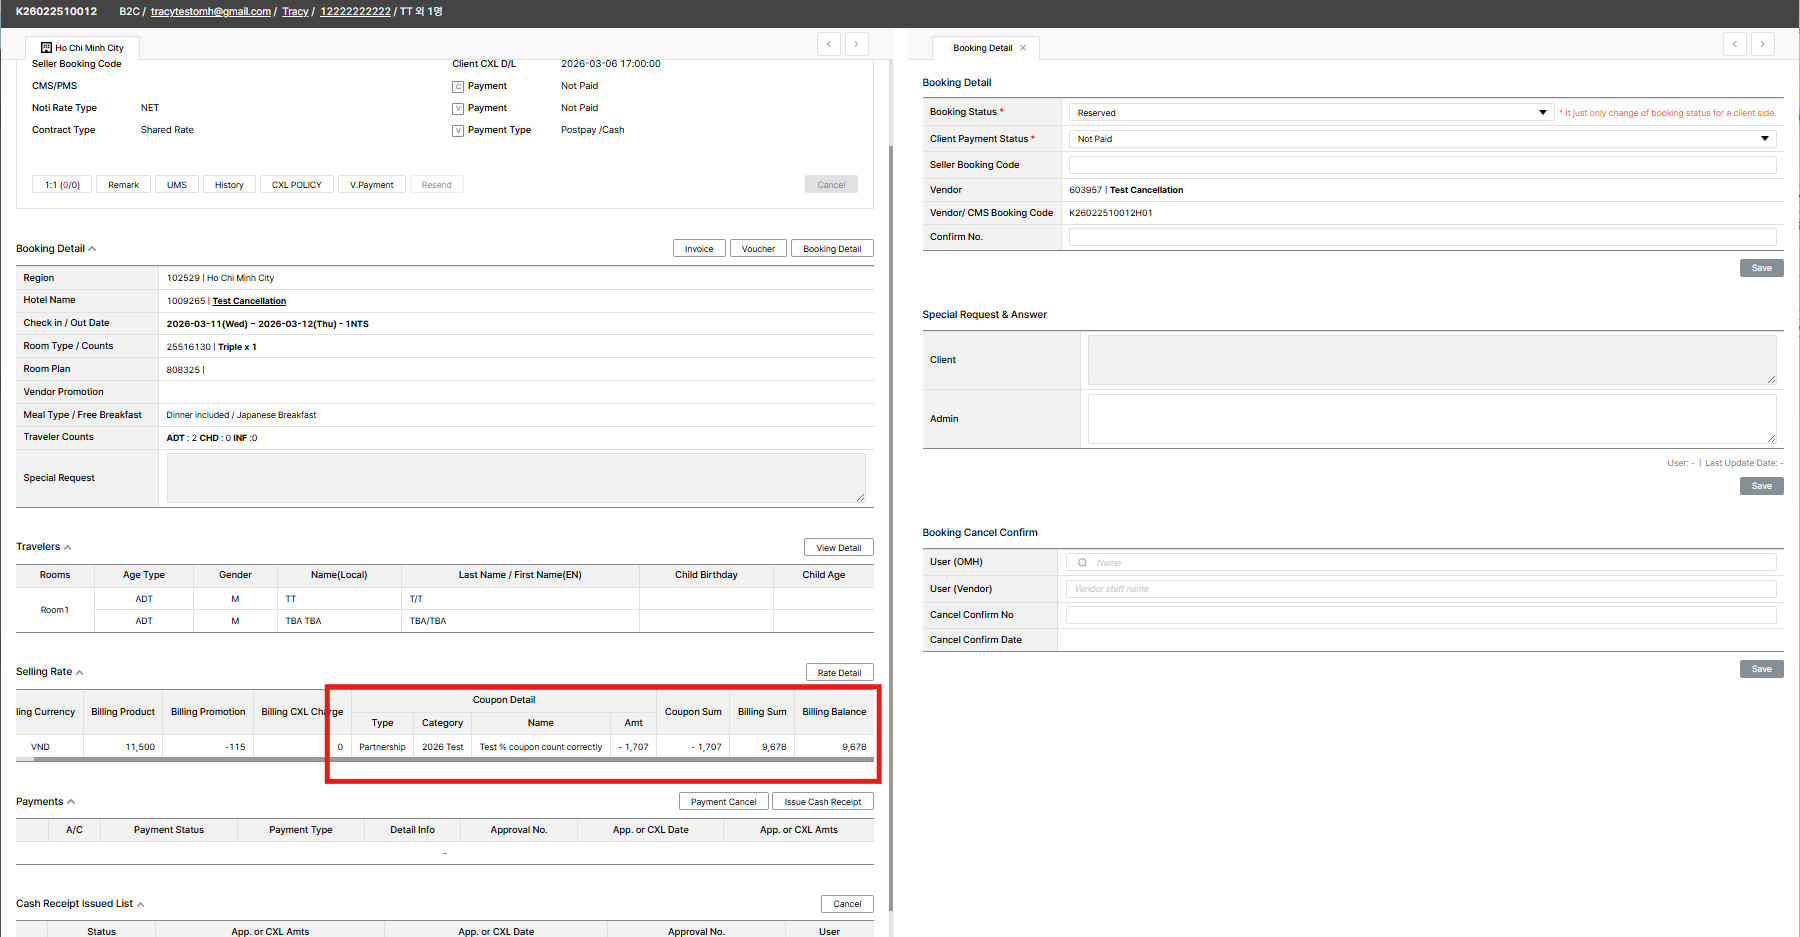Collapse the Selling Rate section

(x=80, y=673)
